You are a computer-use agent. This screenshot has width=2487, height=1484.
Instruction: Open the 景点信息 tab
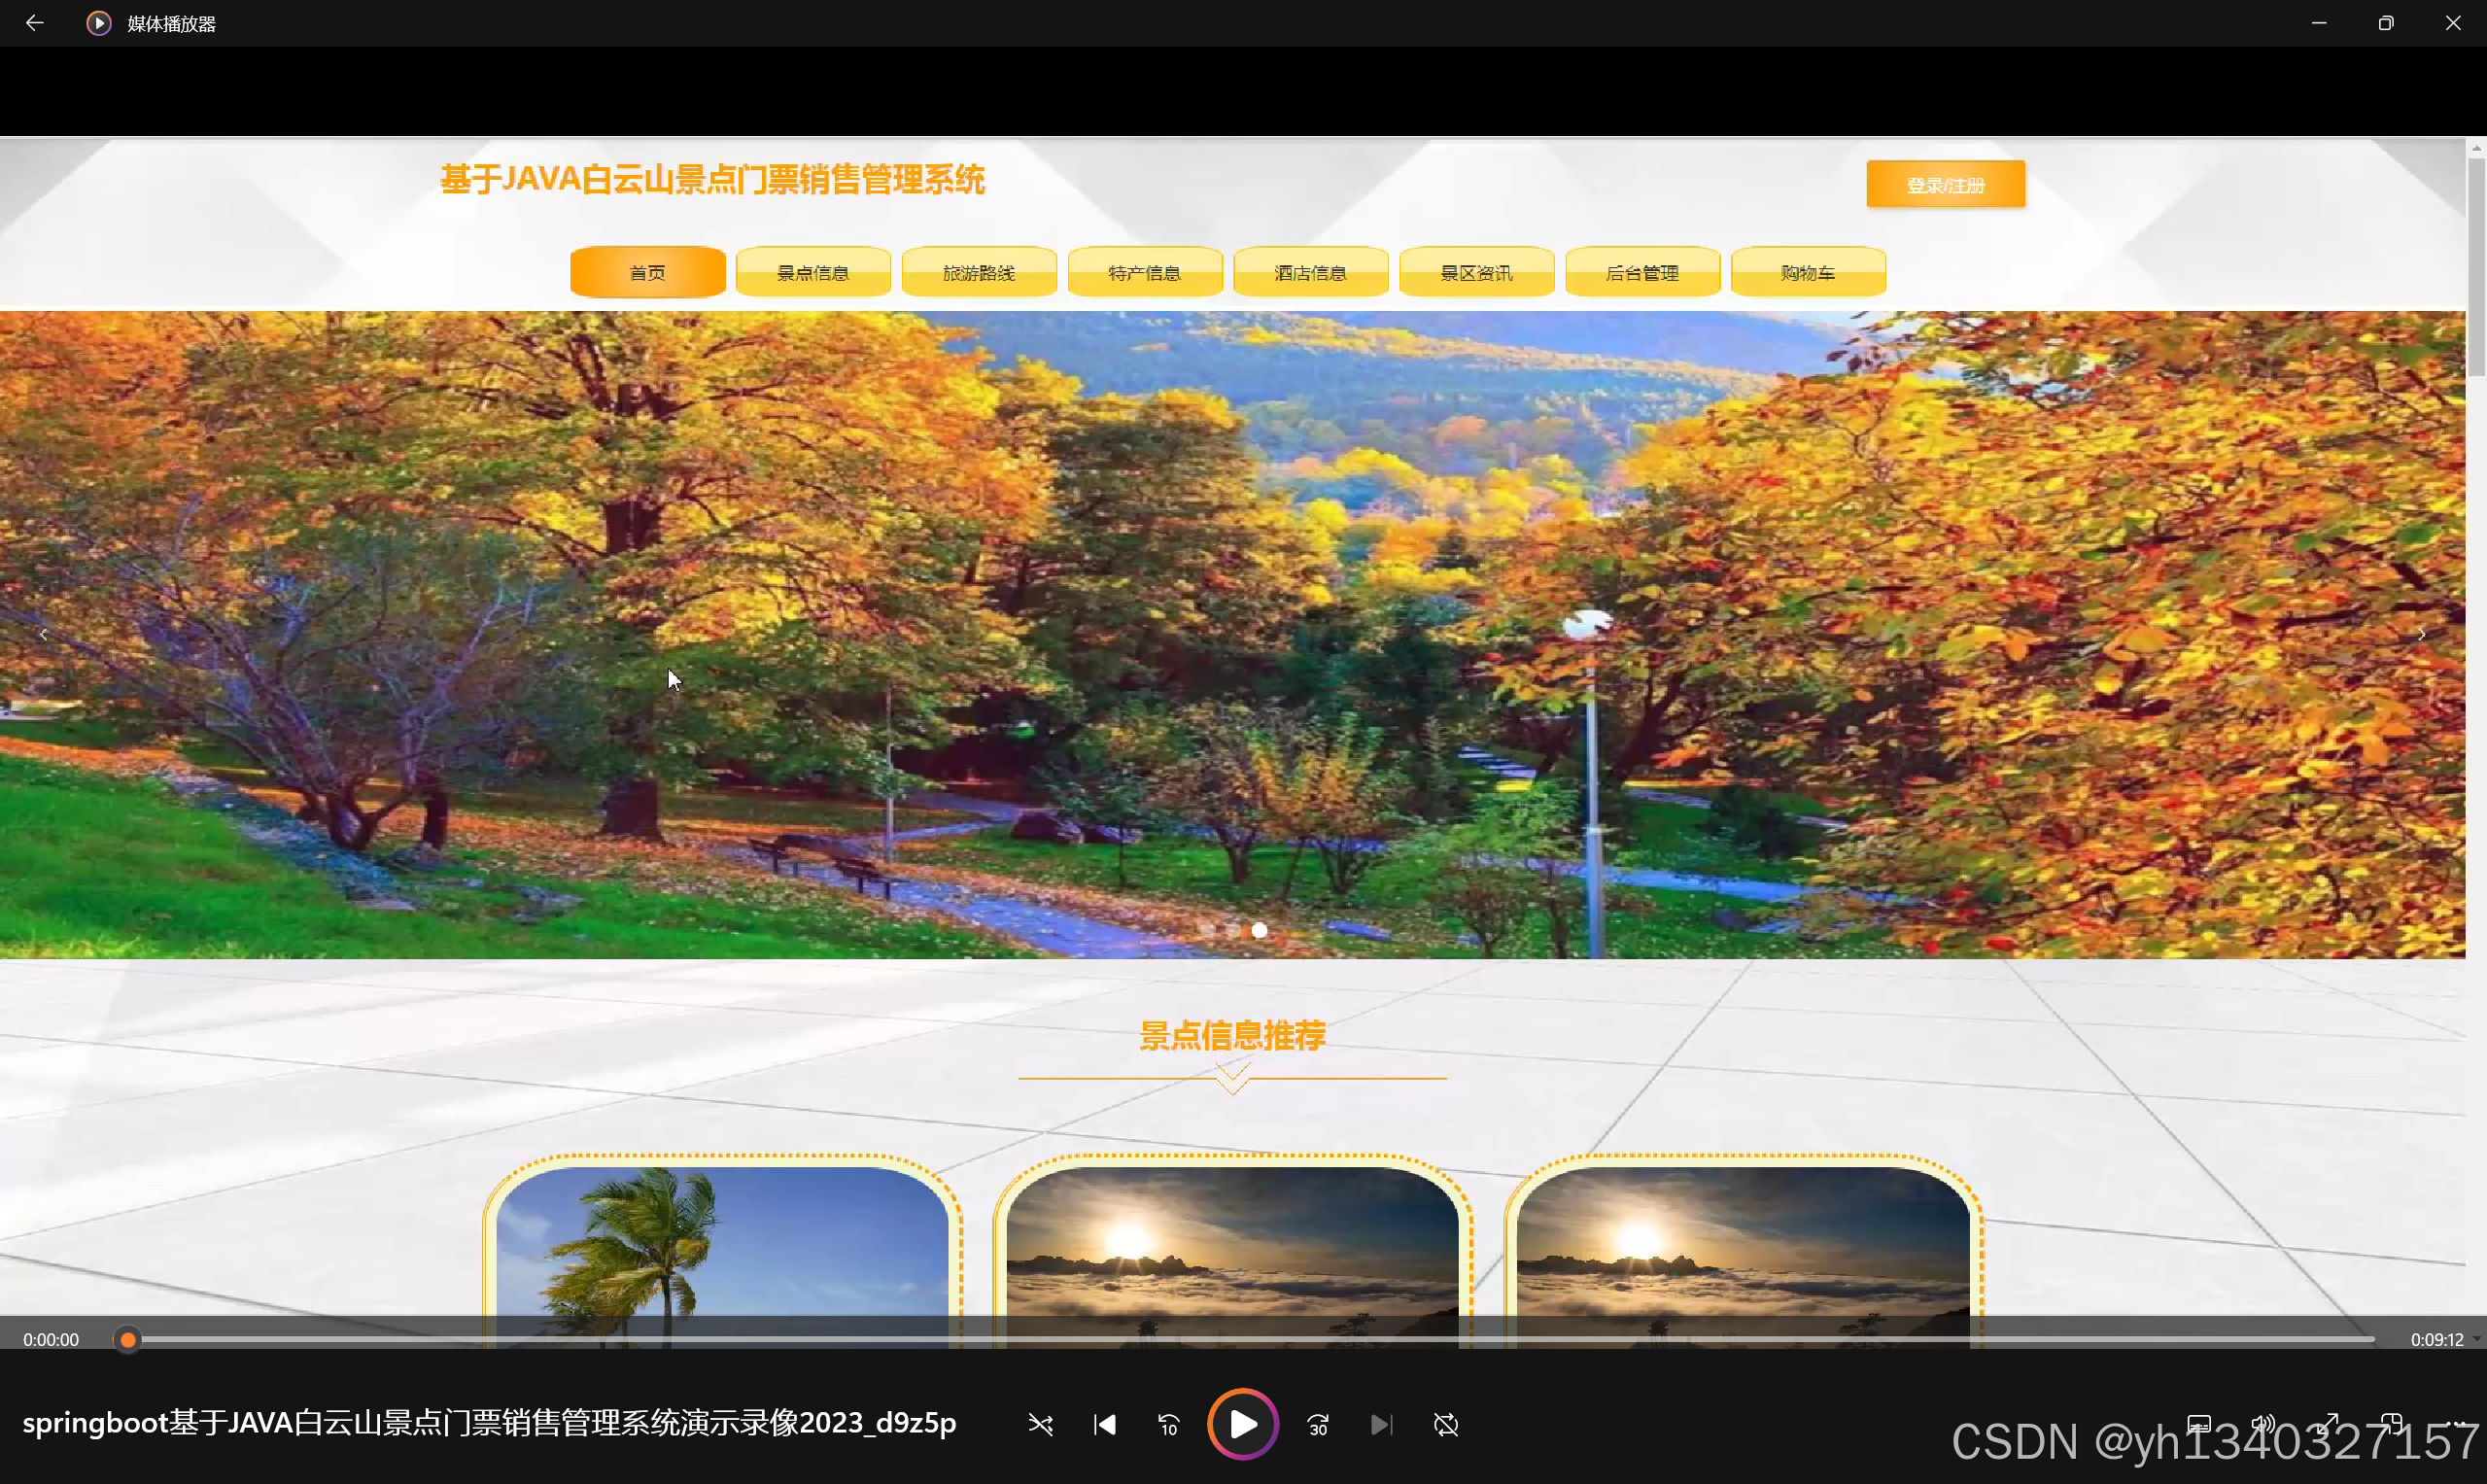[x=812, y=272]
